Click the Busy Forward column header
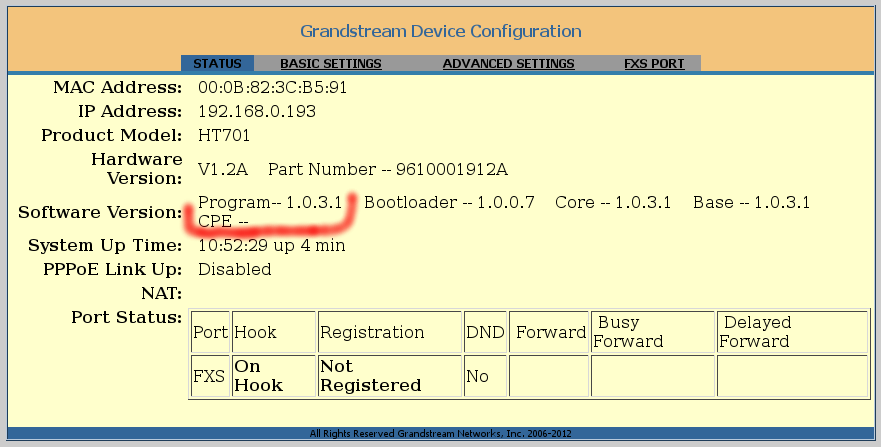 click(653, 332)
